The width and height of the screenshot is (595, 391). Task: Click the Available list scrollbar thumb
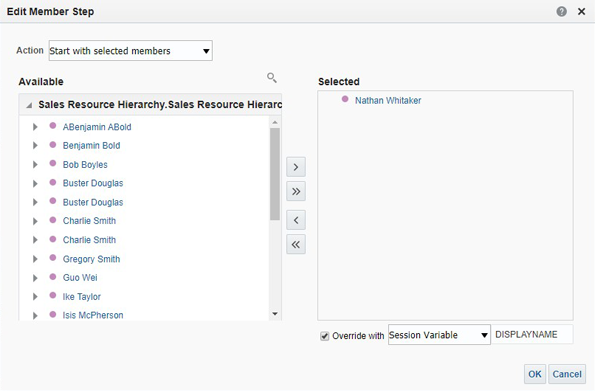pyautogui.click(x=275, y=174)
